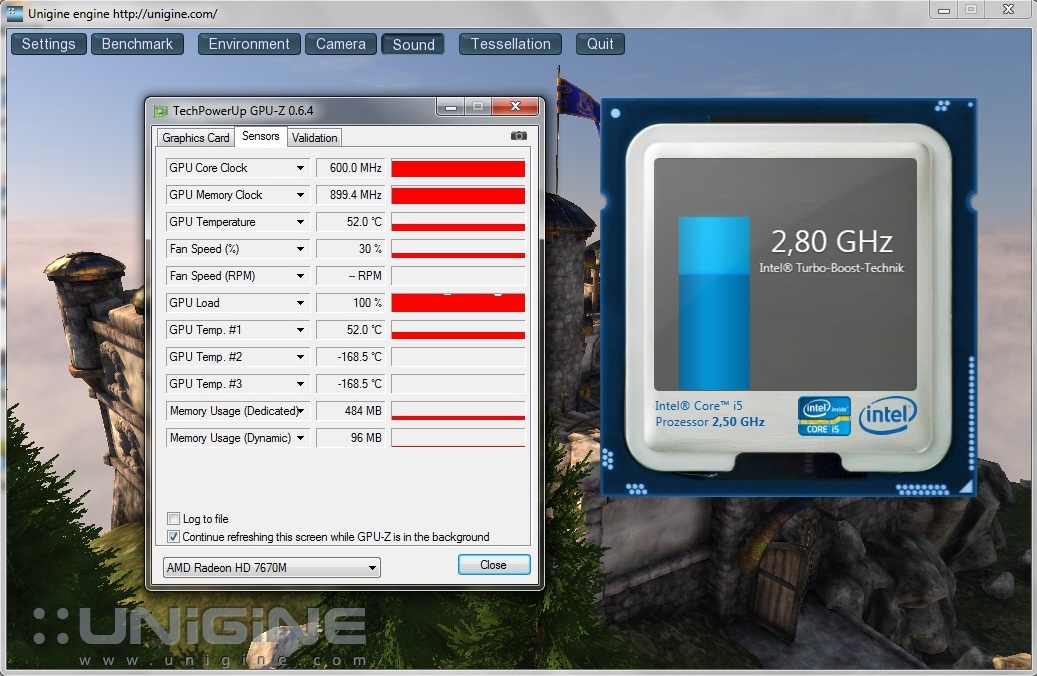1037x676 pixels.
Task: Open the Unigine Settings menu
Action: coord(48,44)
